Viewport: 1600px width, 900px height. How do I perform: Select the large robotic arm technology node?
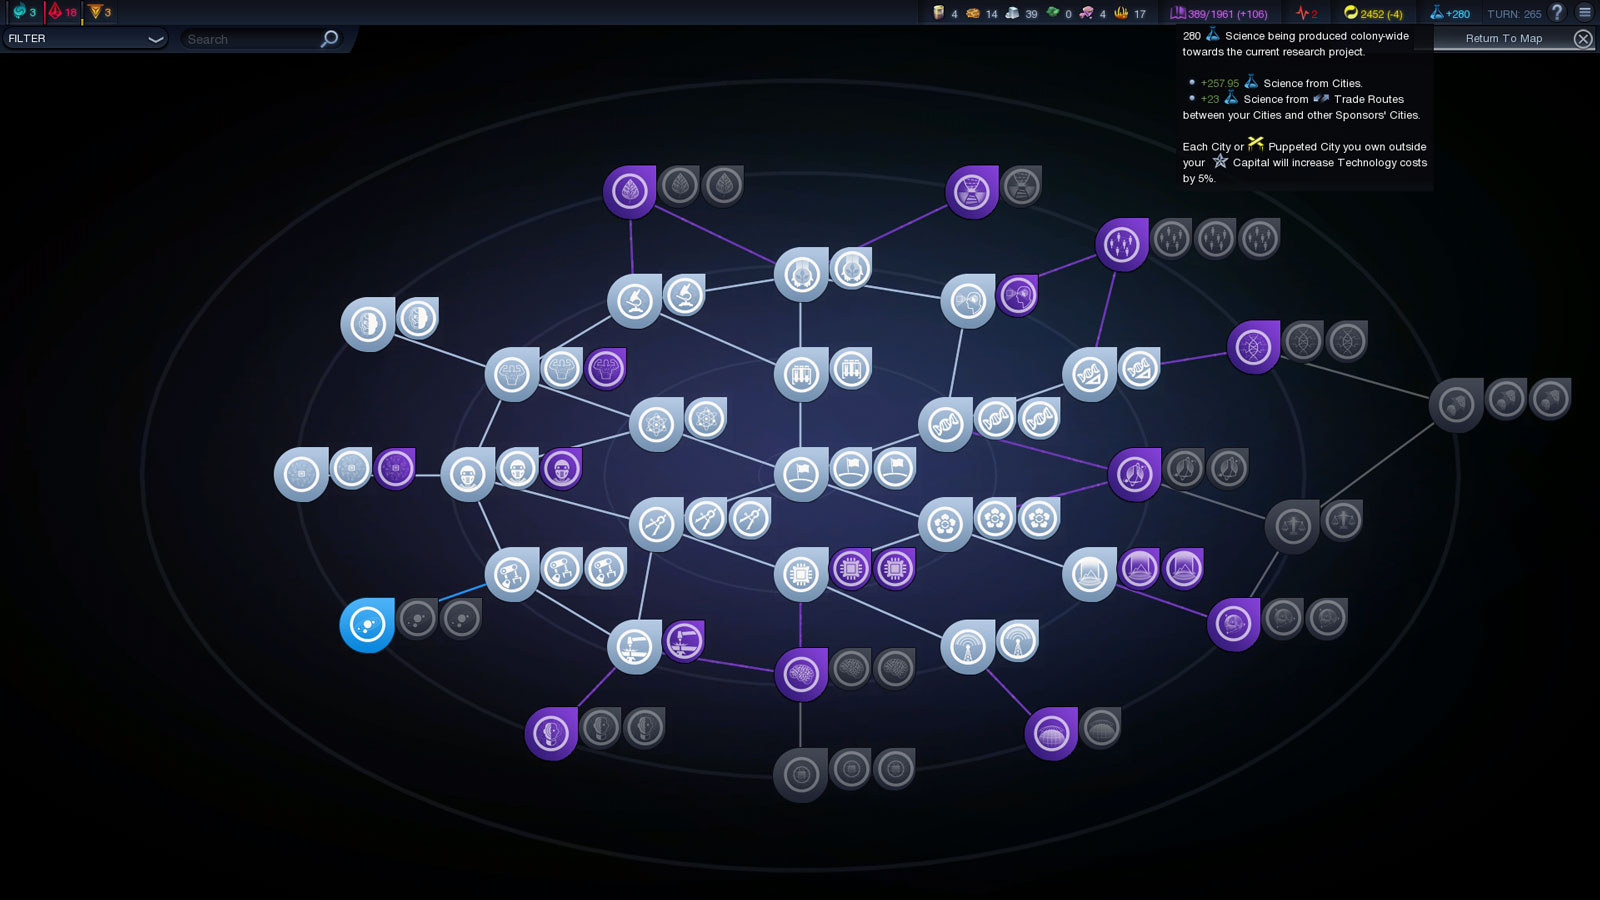pos(512,574)
